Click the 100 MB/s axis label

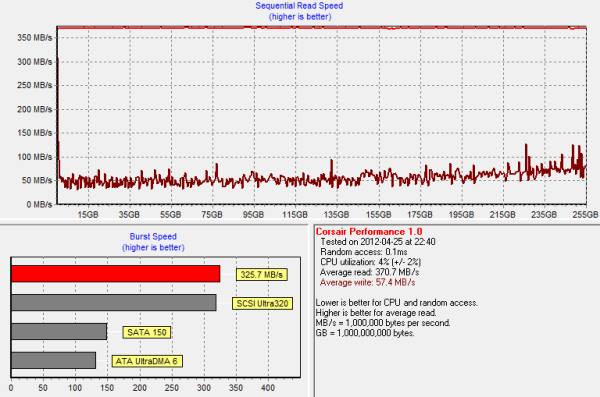[x=34, y=157]
